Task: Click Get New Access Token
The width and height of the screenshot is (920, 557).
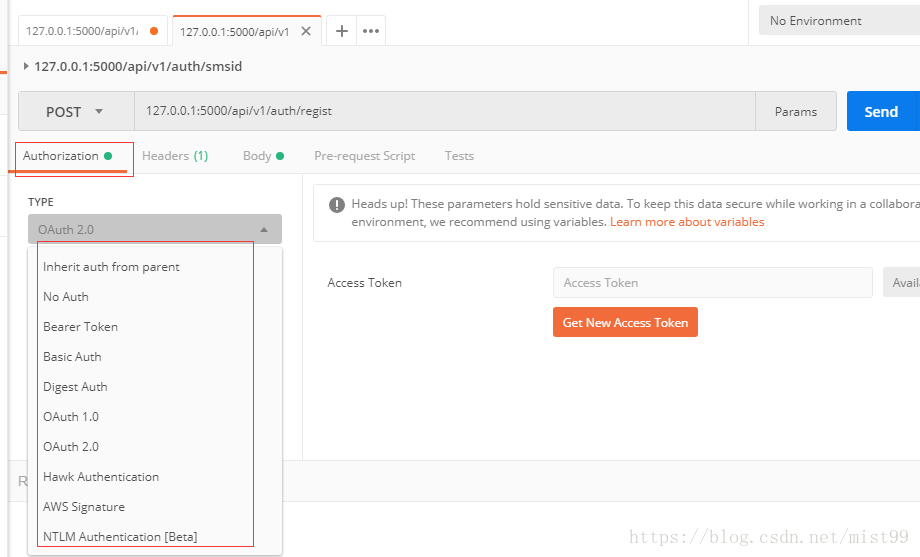Action: point(625,322)
